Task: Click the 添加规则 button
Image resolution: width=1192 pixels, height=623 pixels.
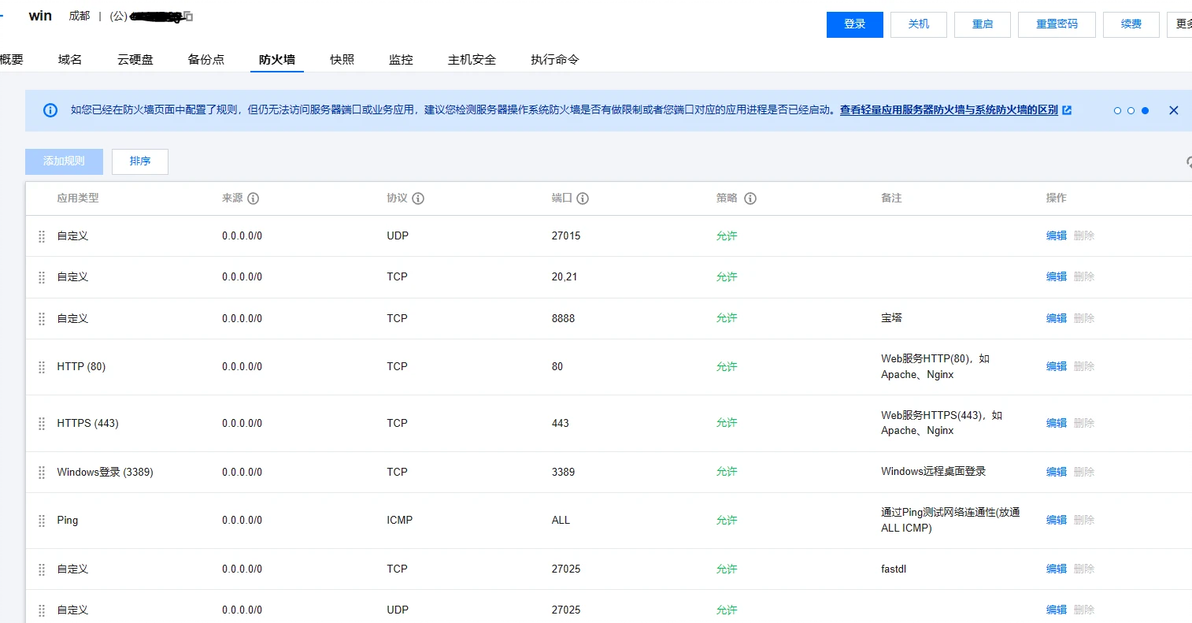Action: (64, 161)
